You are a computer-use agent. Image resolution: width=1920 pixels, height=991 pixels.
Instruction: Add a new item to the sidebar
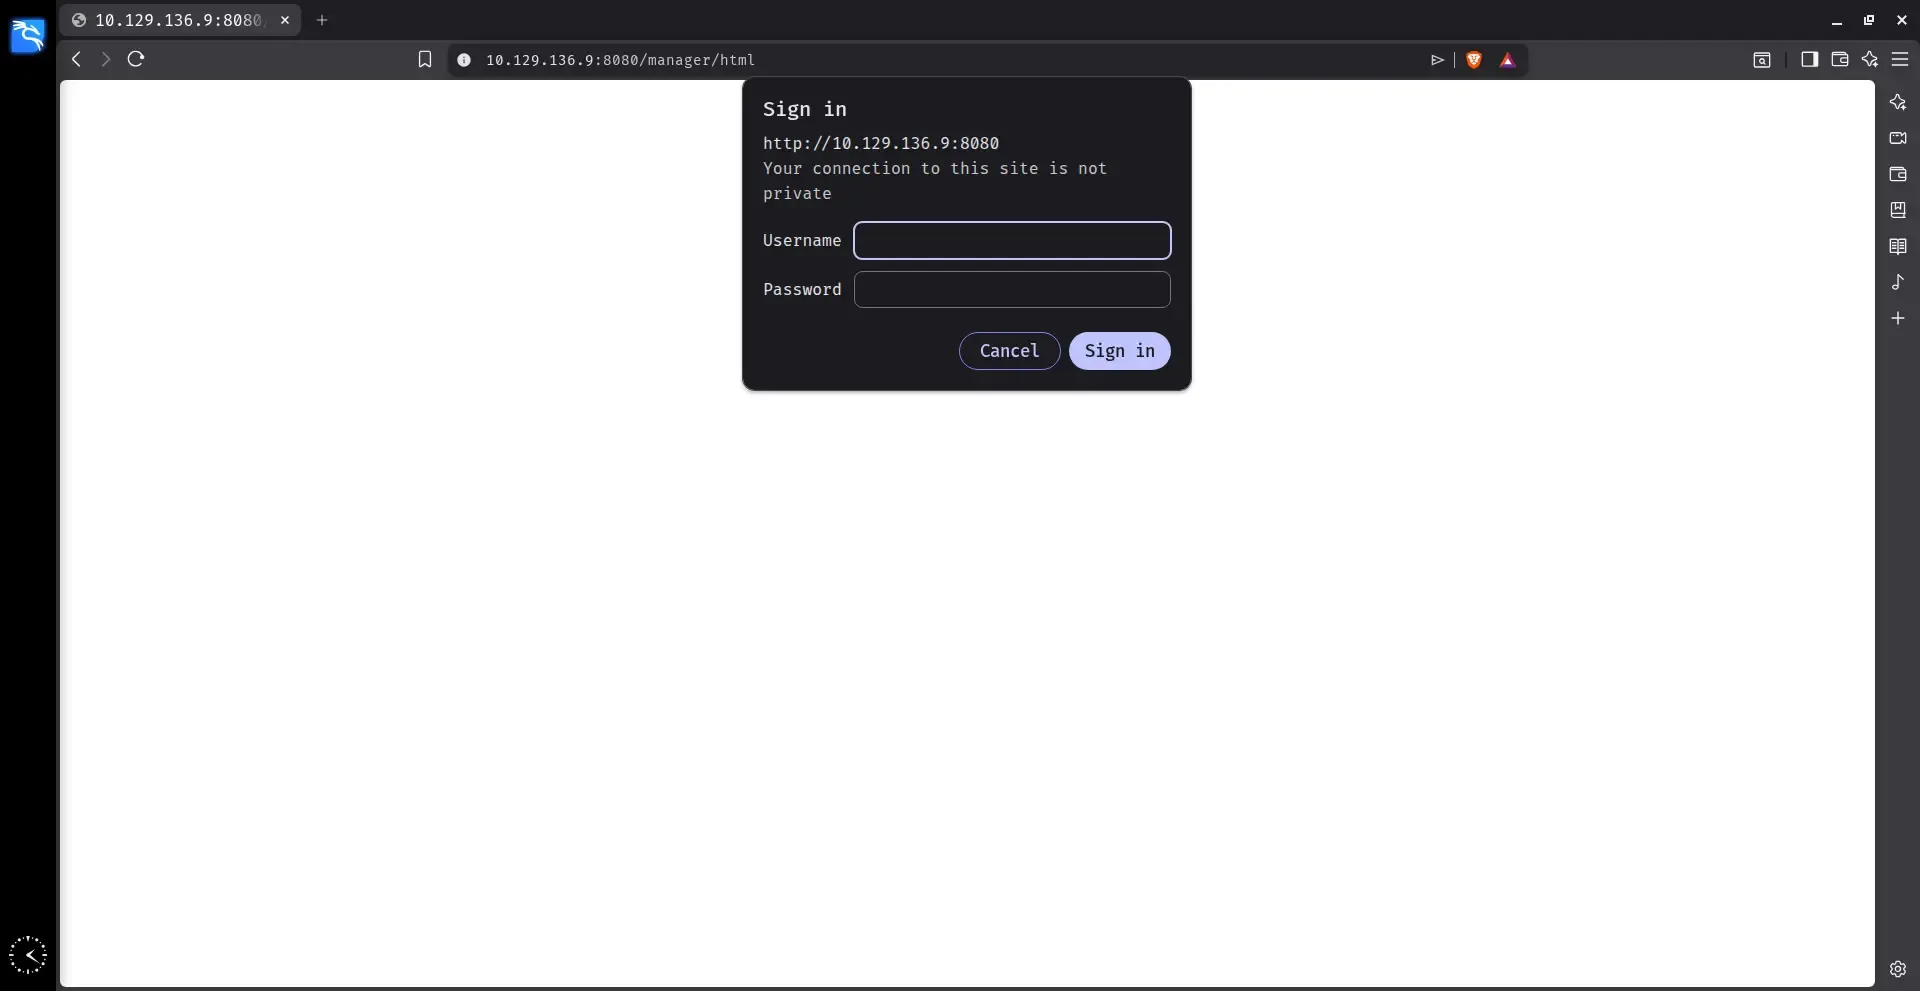coord(1898,318)
